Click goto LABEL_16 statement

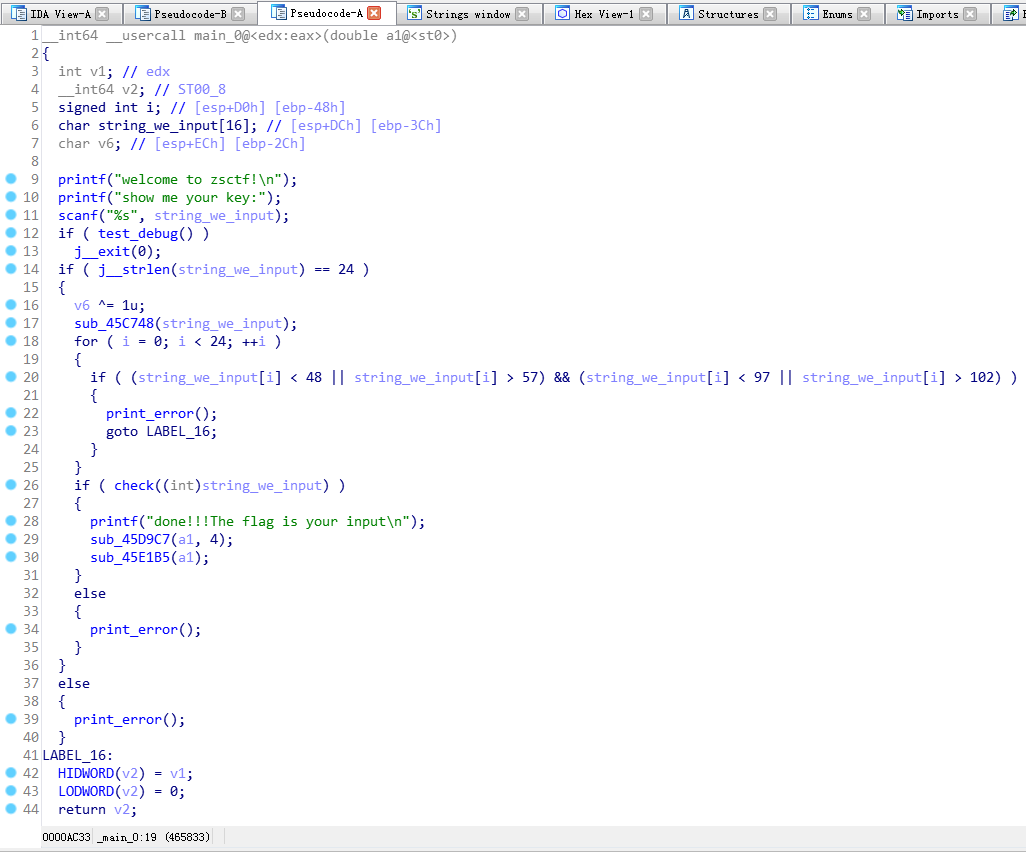click(161, 431)
